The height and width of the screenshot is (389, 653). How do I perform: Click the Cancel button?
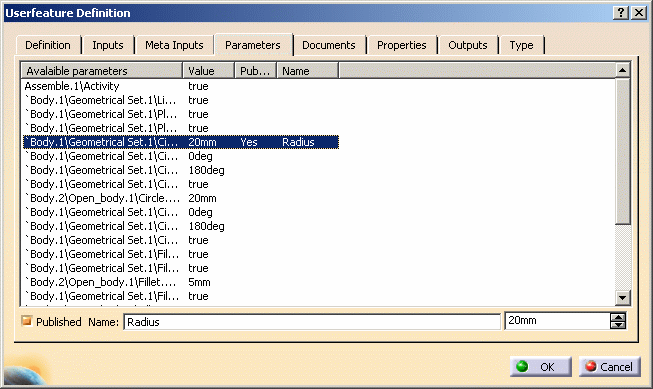point(610,367)
